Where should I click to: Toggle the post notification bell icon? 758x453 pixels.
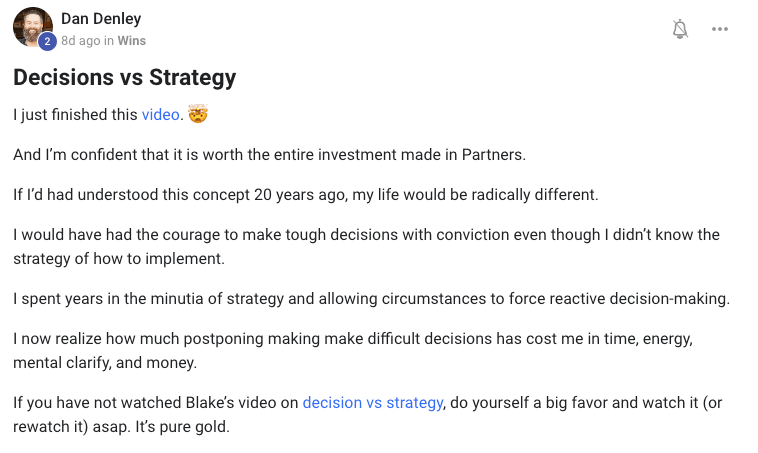[x=680, y=29]
